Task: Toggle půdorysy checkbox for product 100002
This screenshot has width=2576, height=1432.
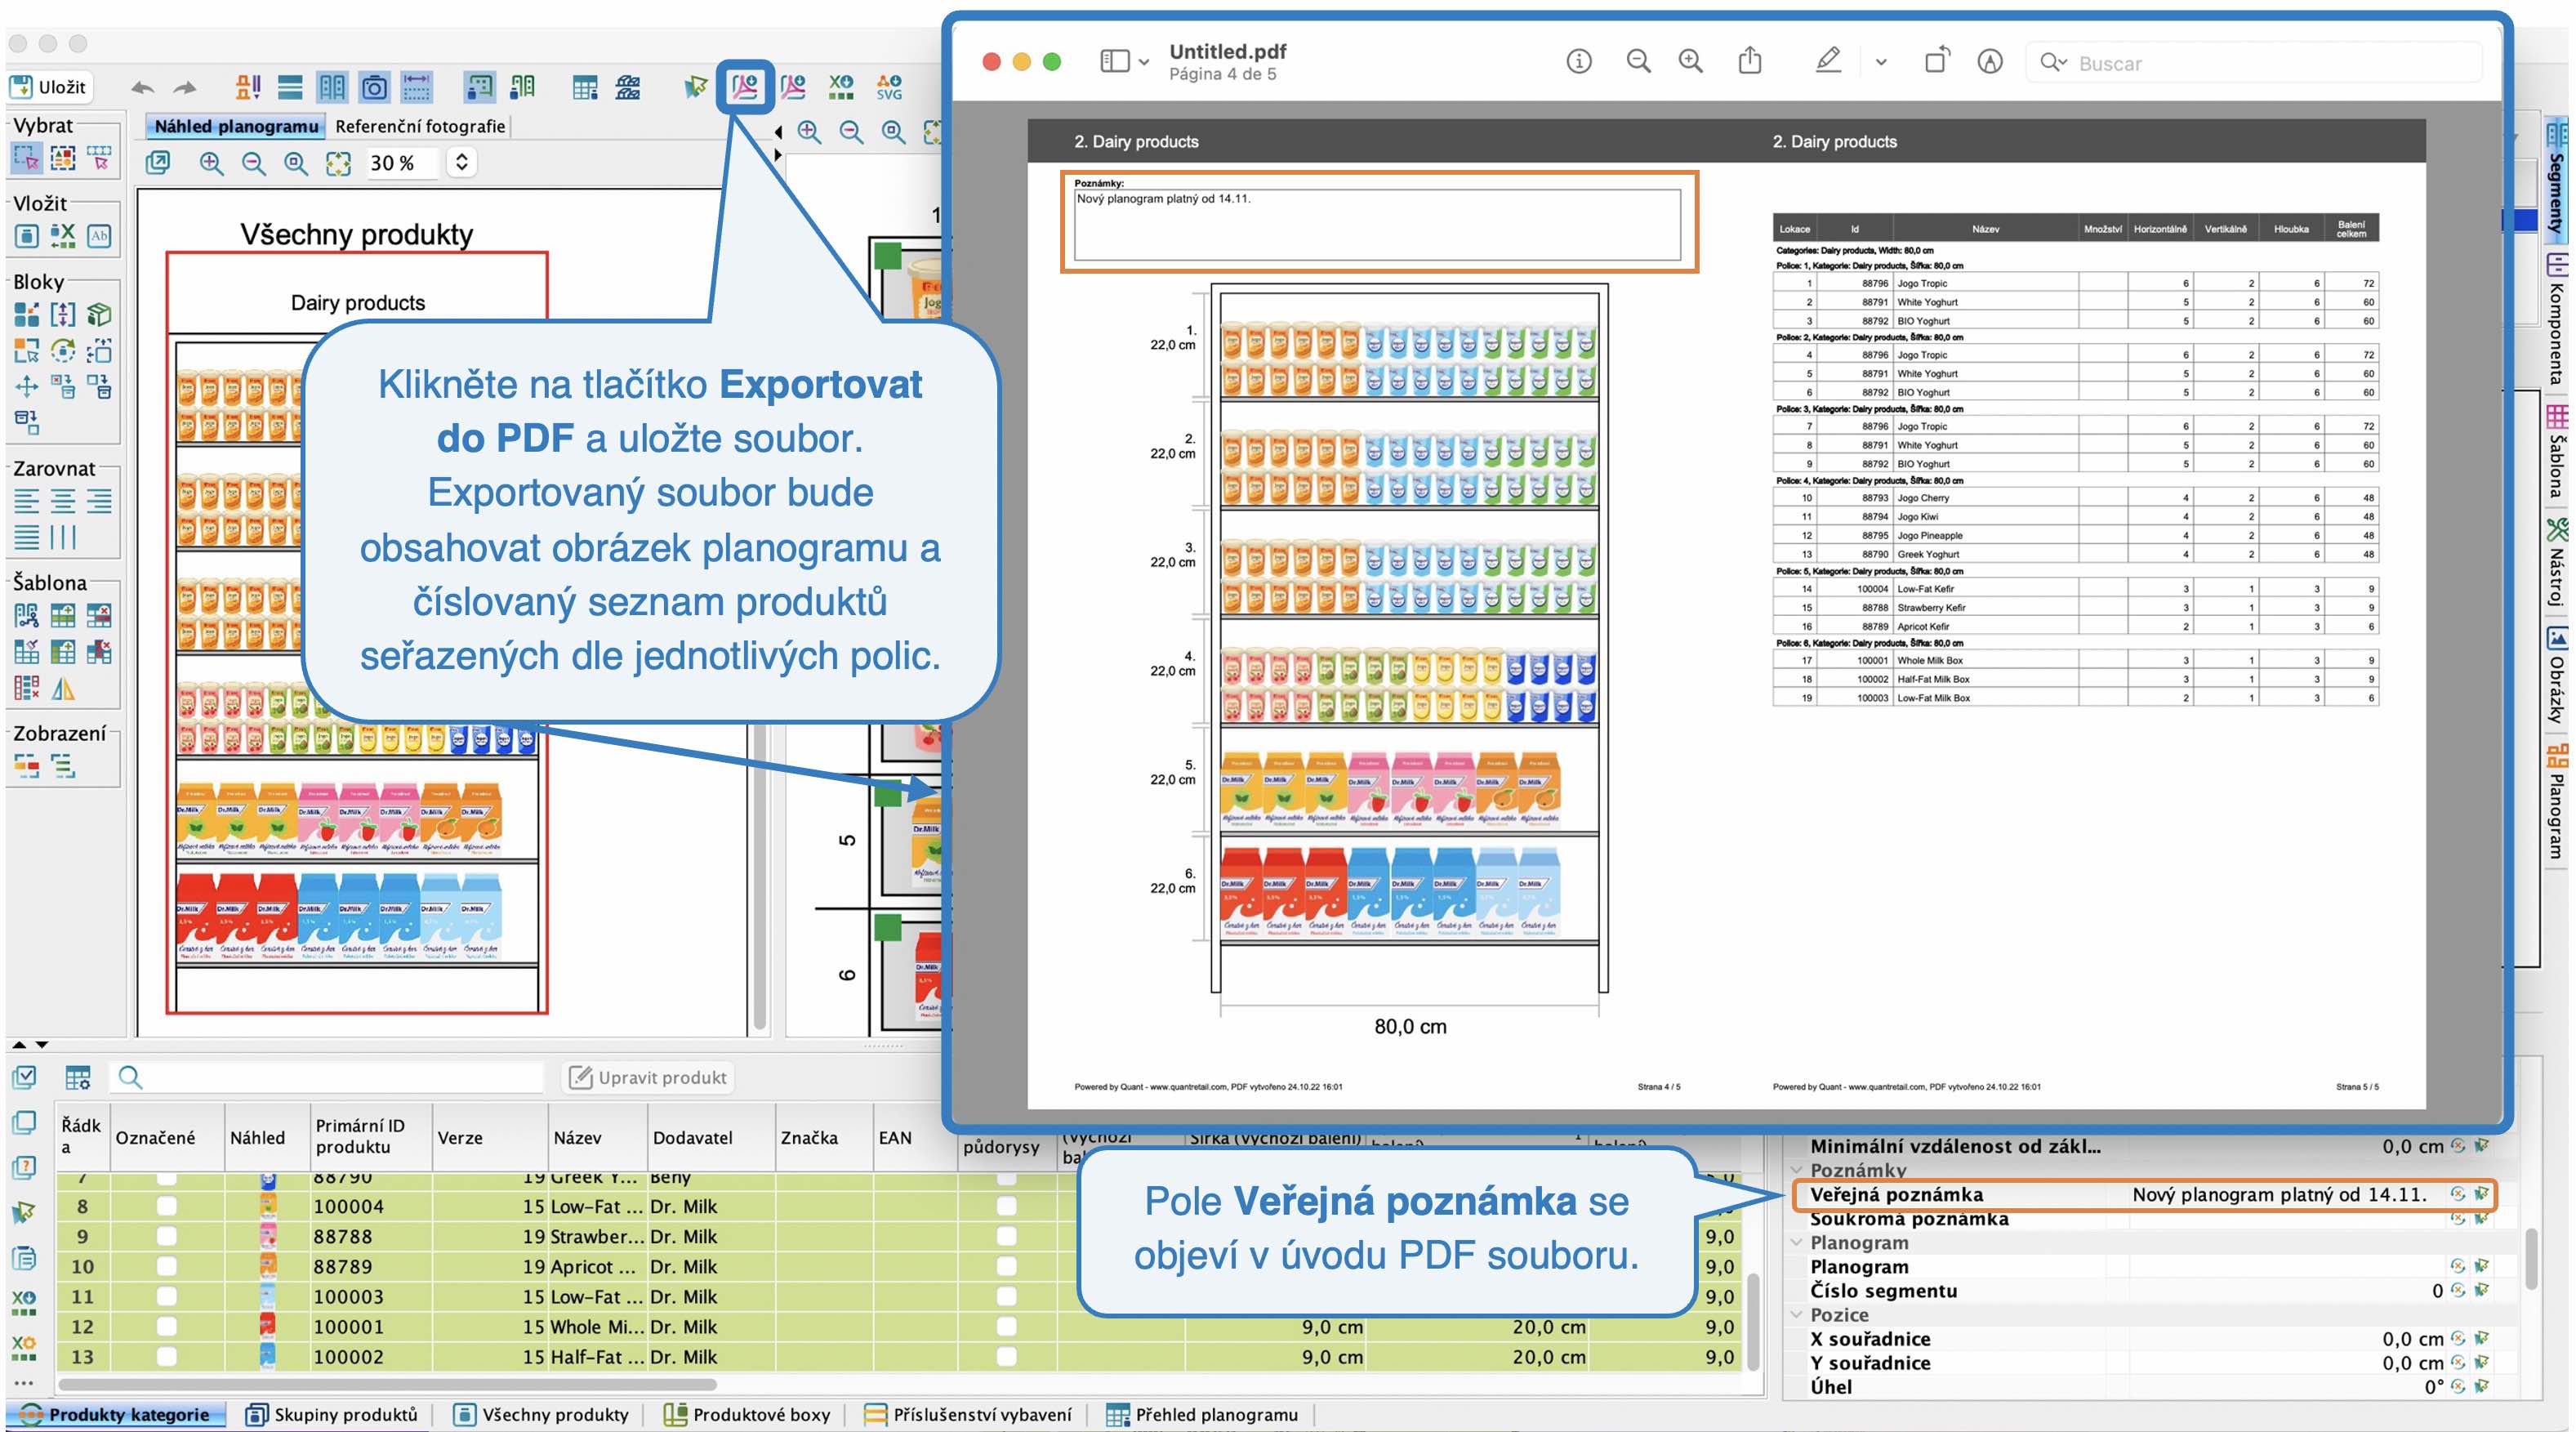Action: [x=1006, y=1356]
